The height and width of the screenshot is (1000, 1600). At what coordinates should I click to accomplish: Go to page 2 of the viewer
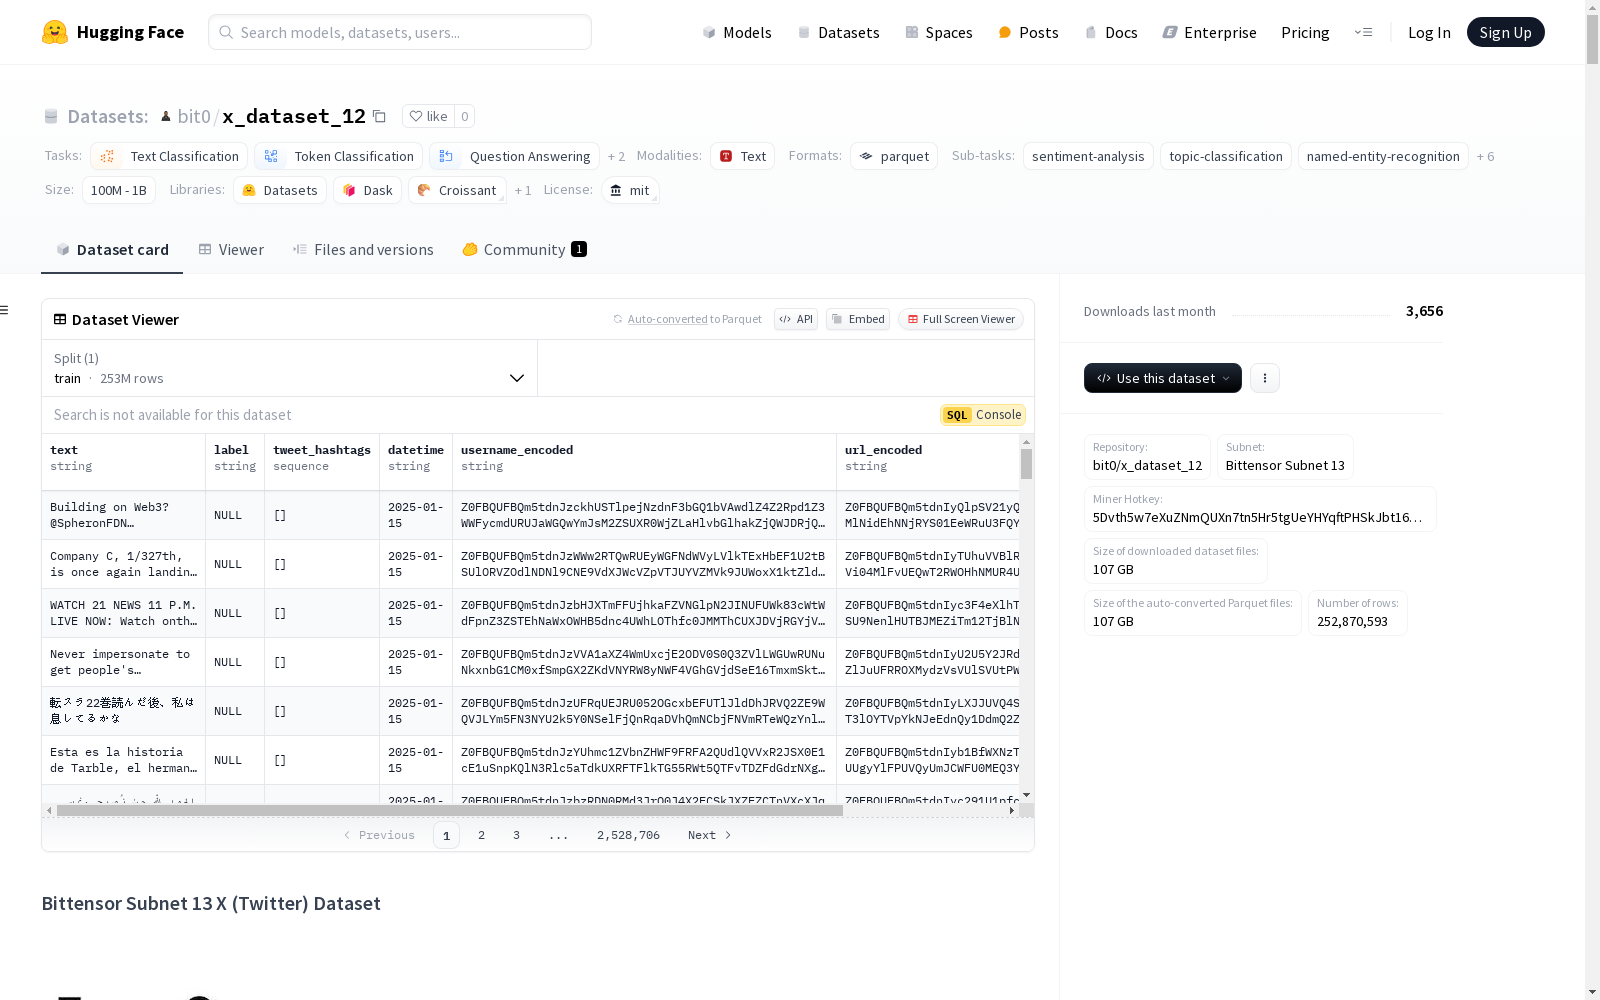[x=481, y=835]
